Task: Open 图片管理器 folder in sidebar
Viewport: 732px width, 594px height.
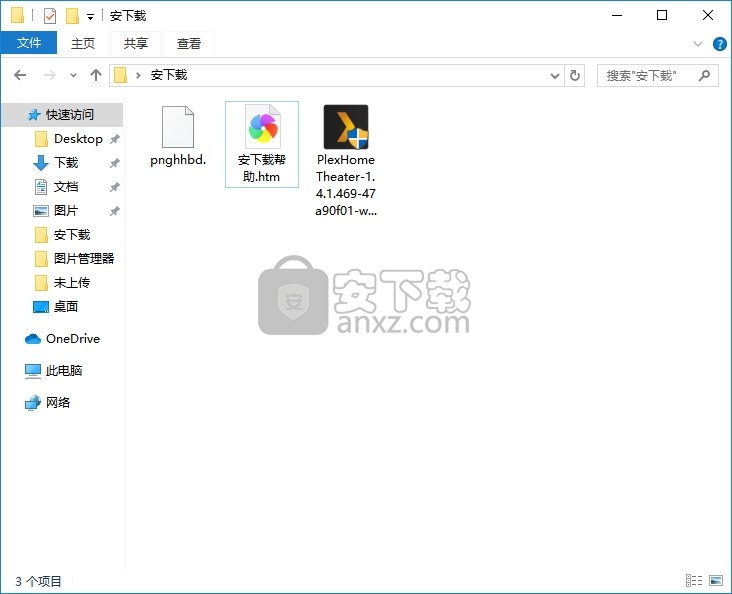Action: (84, 258)
